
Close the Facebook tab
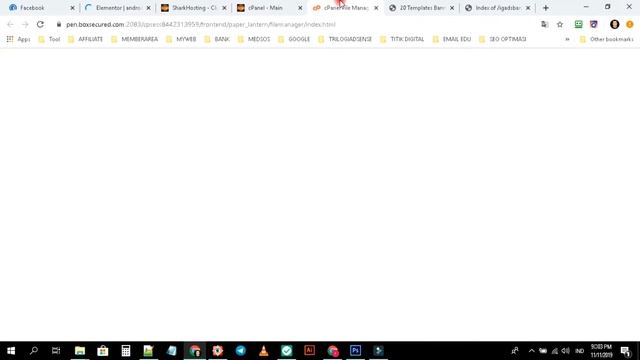tap(73, 8)
